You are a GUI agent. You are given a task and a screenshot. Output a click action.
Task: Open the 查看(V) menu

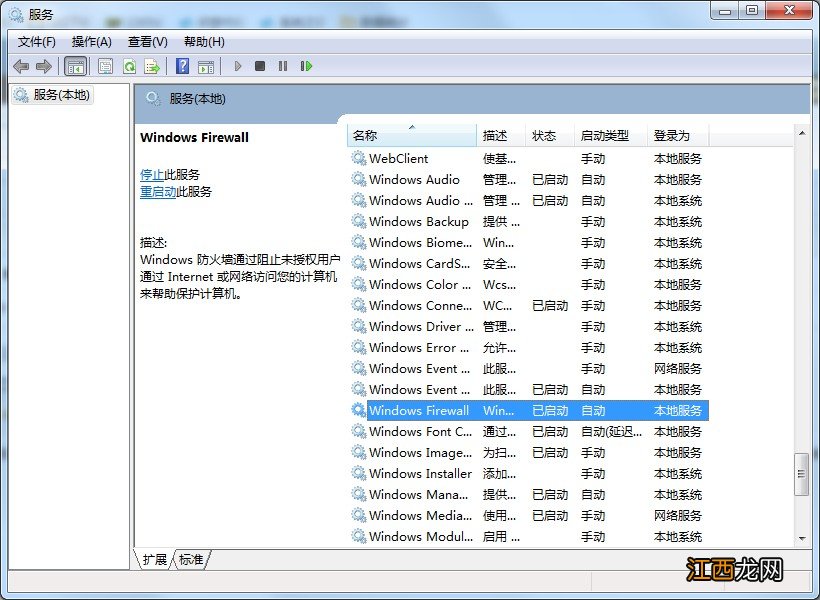click(x=146, y=41)
